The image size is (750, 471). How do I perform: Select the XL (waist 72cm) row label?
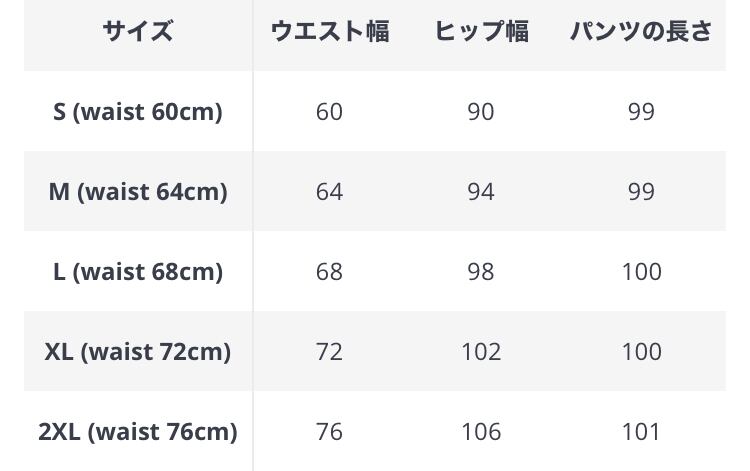[x=138, y=351]
